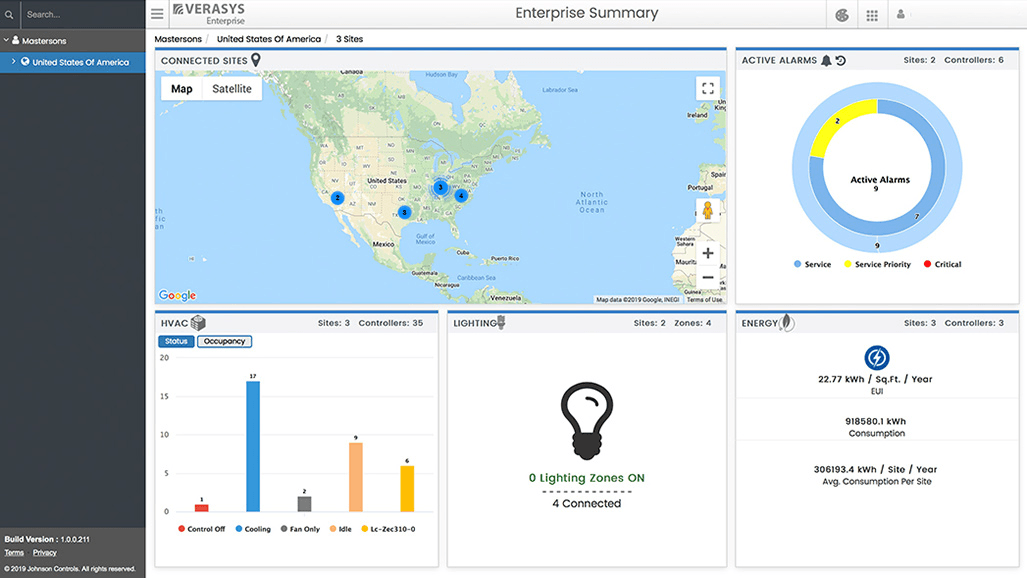Click the Verasys Enterprise logo
The image size is (1027, 578).
click(209, 14)
